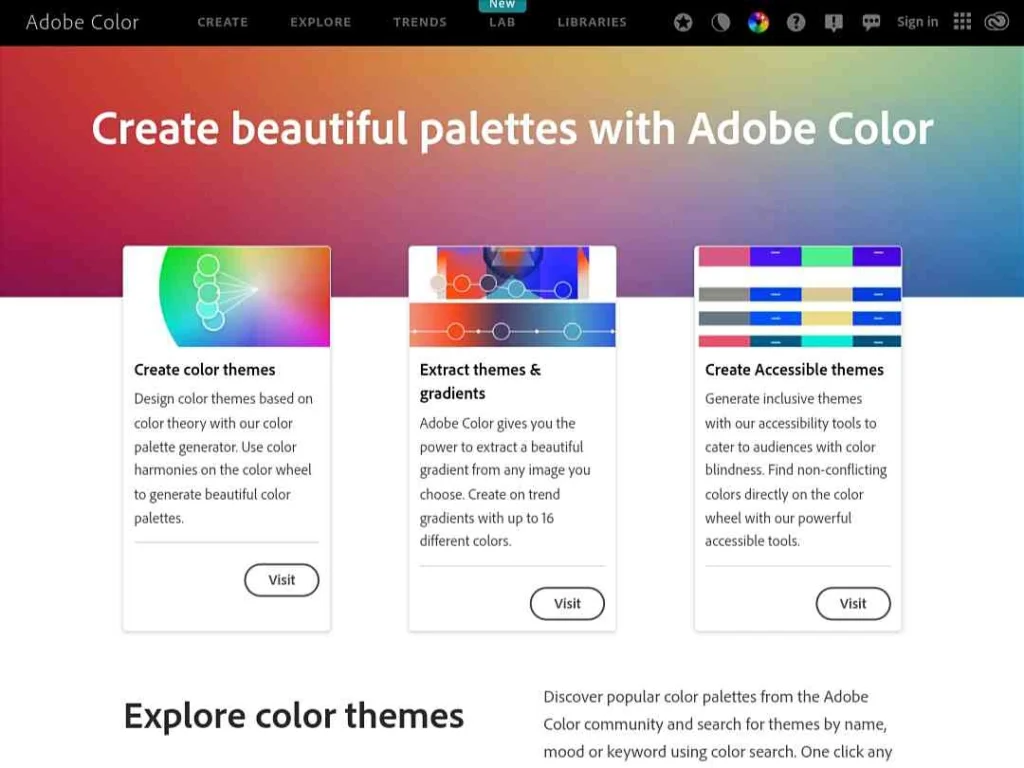Click the star badge icon in header

pos(683,23)
